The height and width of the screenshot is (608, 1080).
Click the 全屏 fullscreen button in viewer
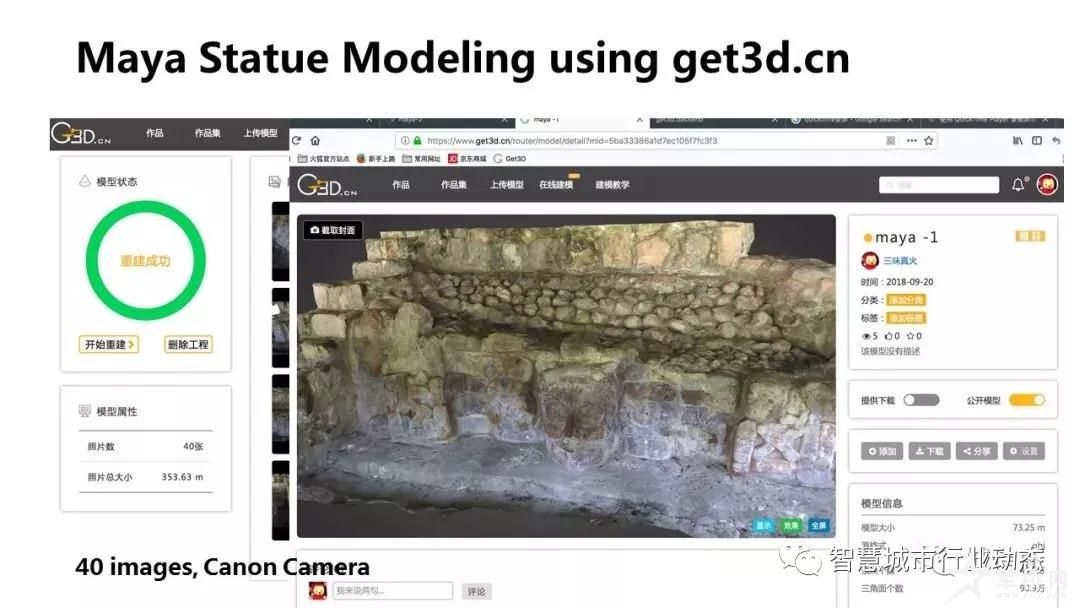point(818,525)
